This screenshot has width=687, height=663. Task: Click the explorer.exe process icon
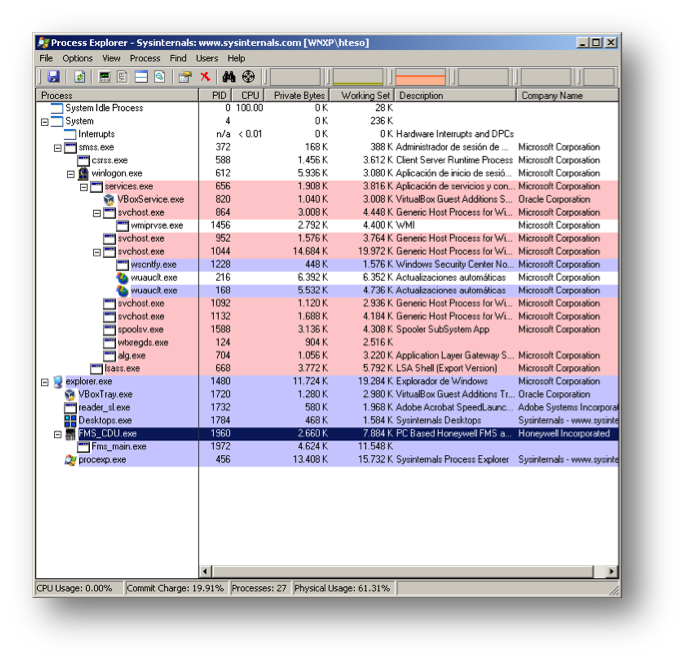pyautogui.click(x=57, y=382)
